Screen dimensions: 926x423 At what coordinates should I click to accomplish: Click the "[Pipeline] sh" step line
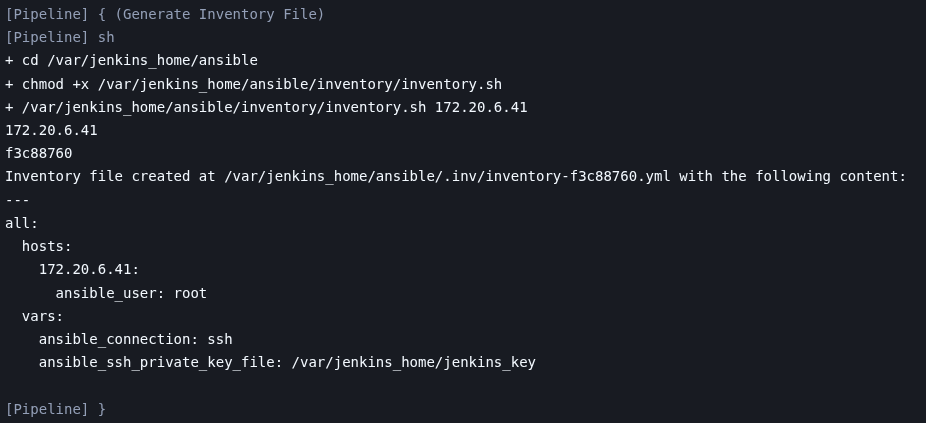(x=60, y=37)
